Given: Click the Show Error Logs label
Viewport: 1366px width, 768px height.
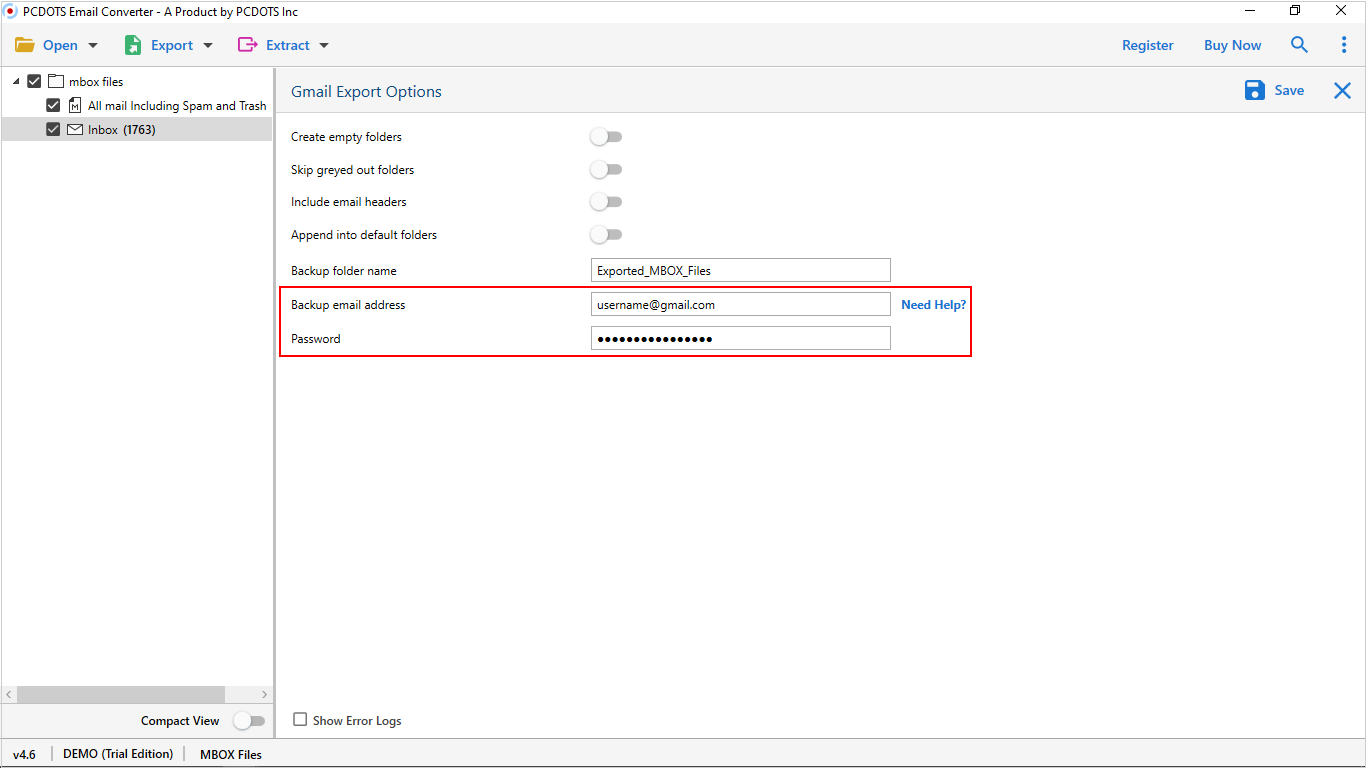Looking at the screenshot, I should 357,720.
